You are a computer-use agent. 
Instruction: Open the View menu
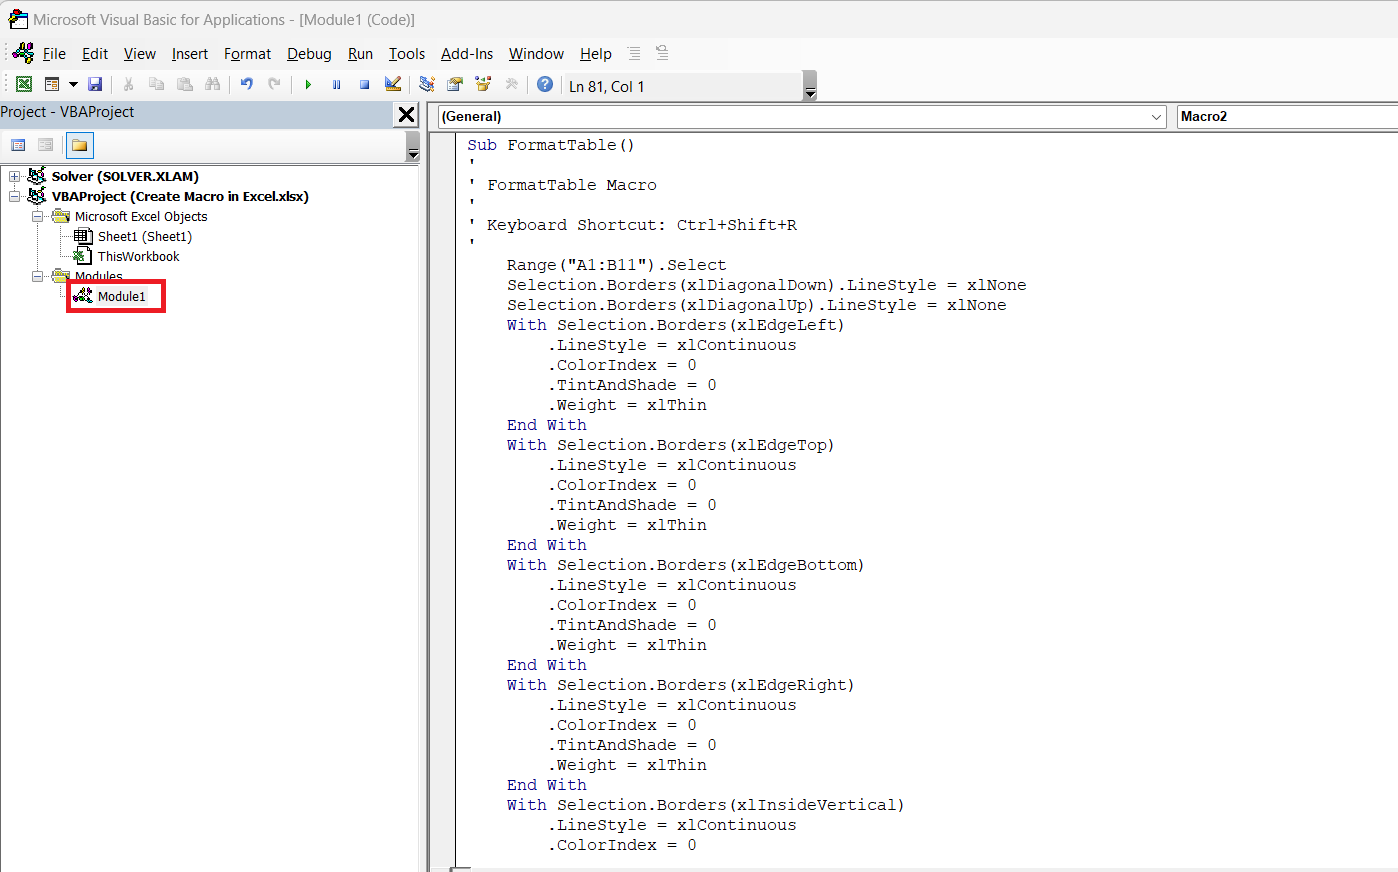click(x=140, y=54)
